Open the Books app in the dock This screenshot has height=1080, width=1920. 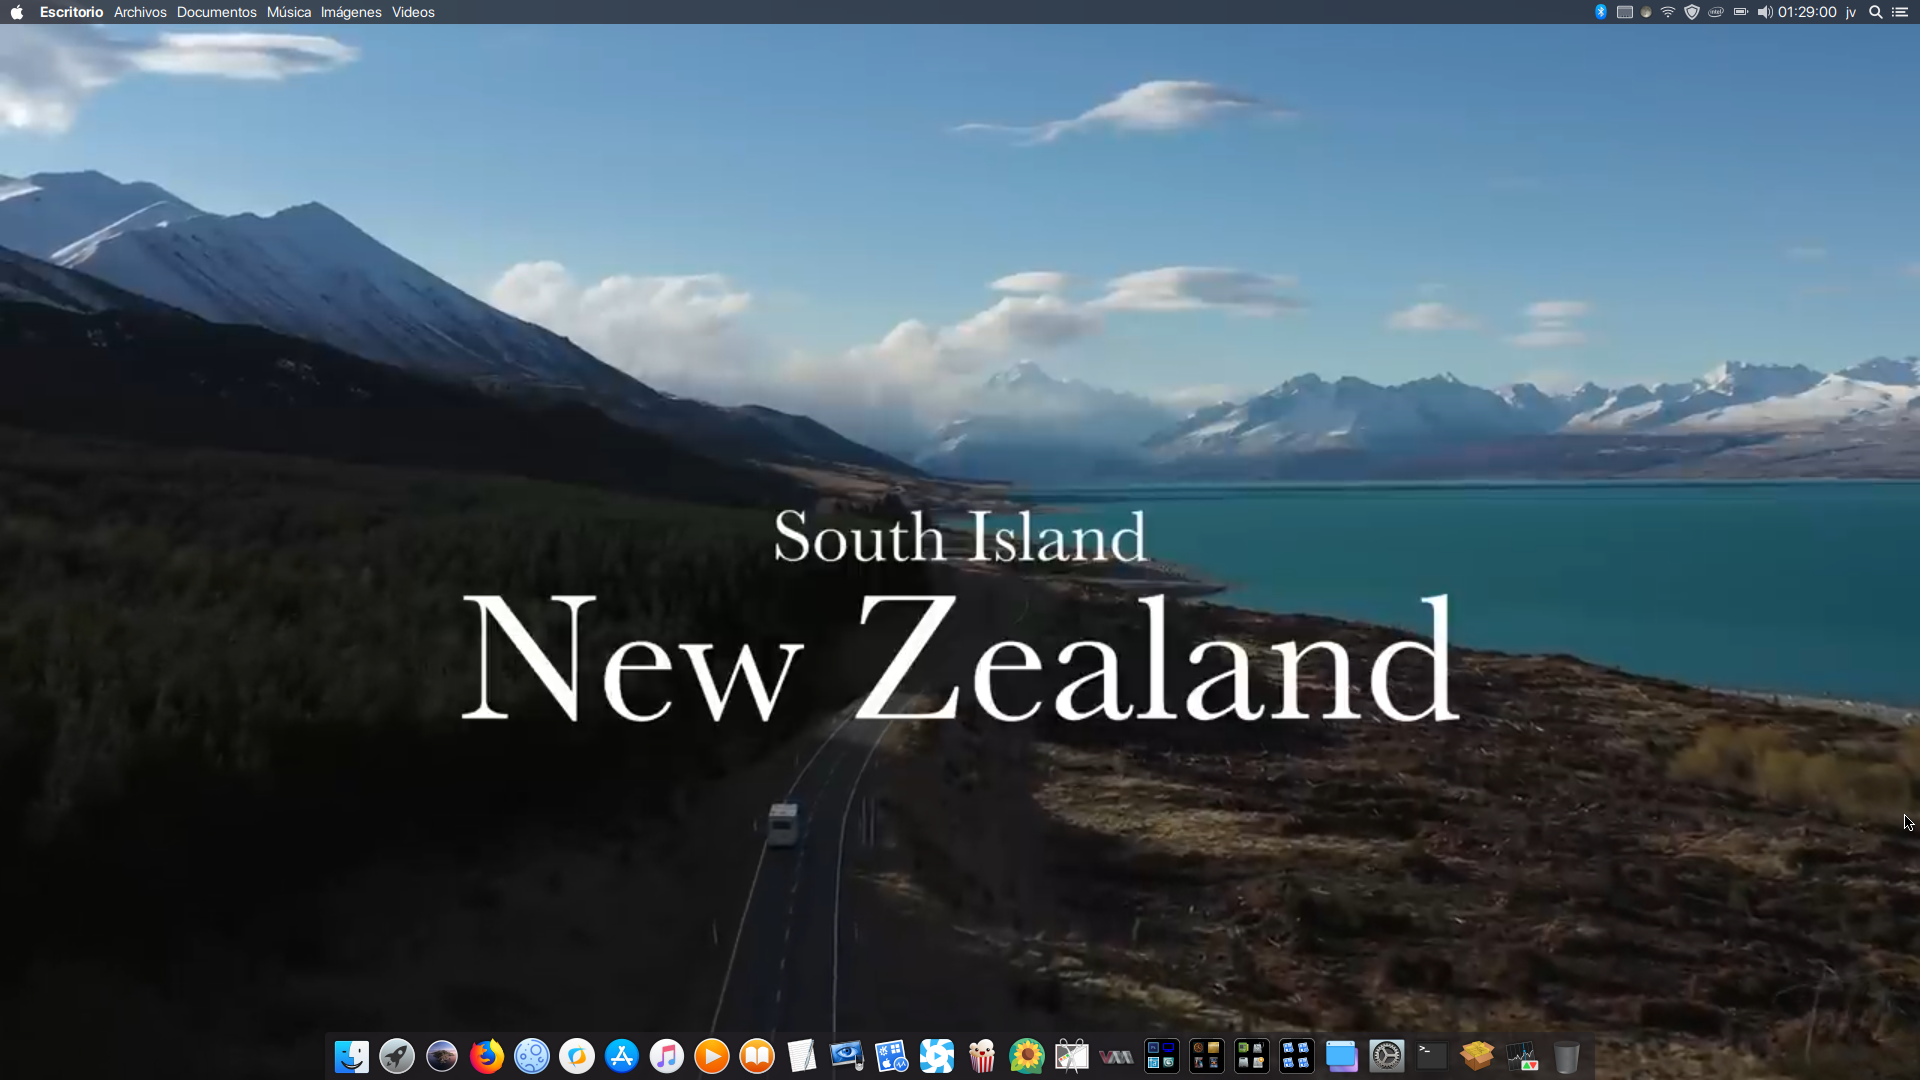(x=757, y=1056)
